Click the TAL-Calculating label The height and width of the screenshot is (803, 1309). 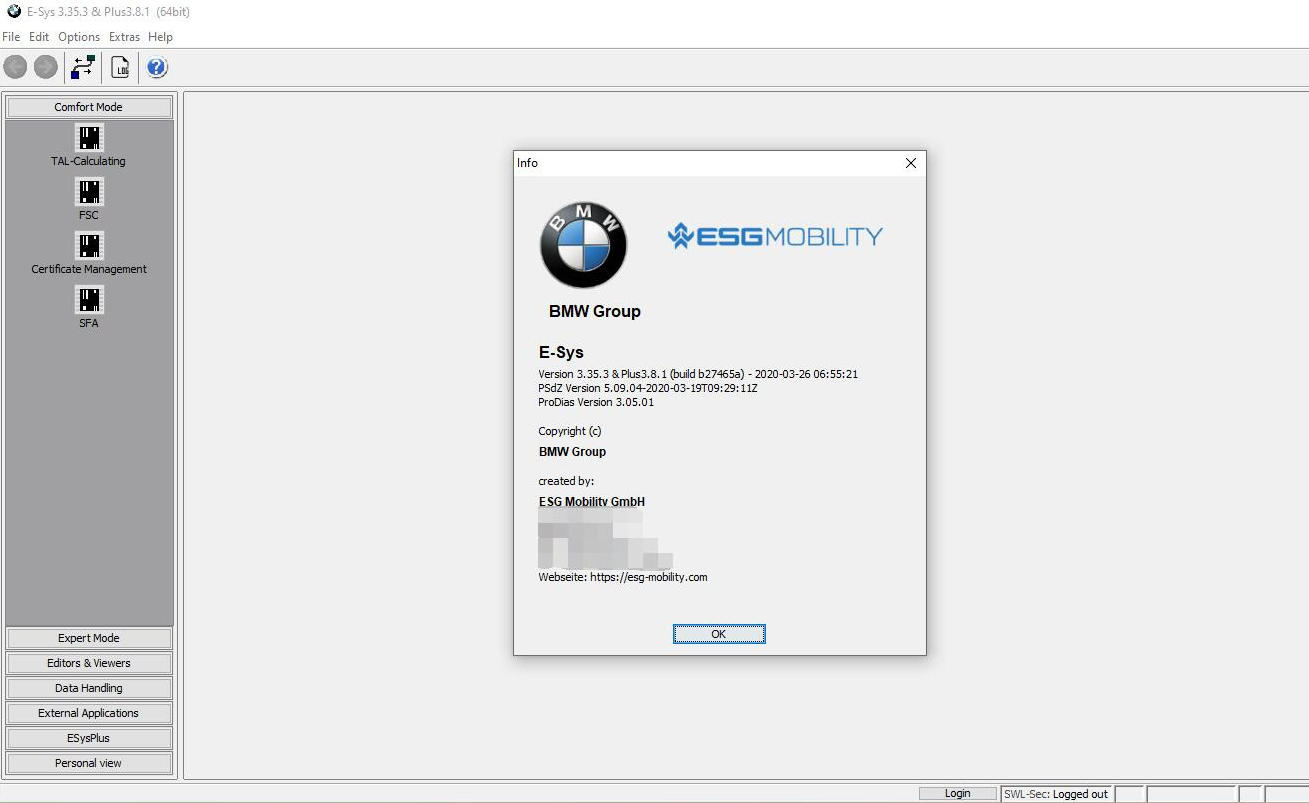[89, 161]
